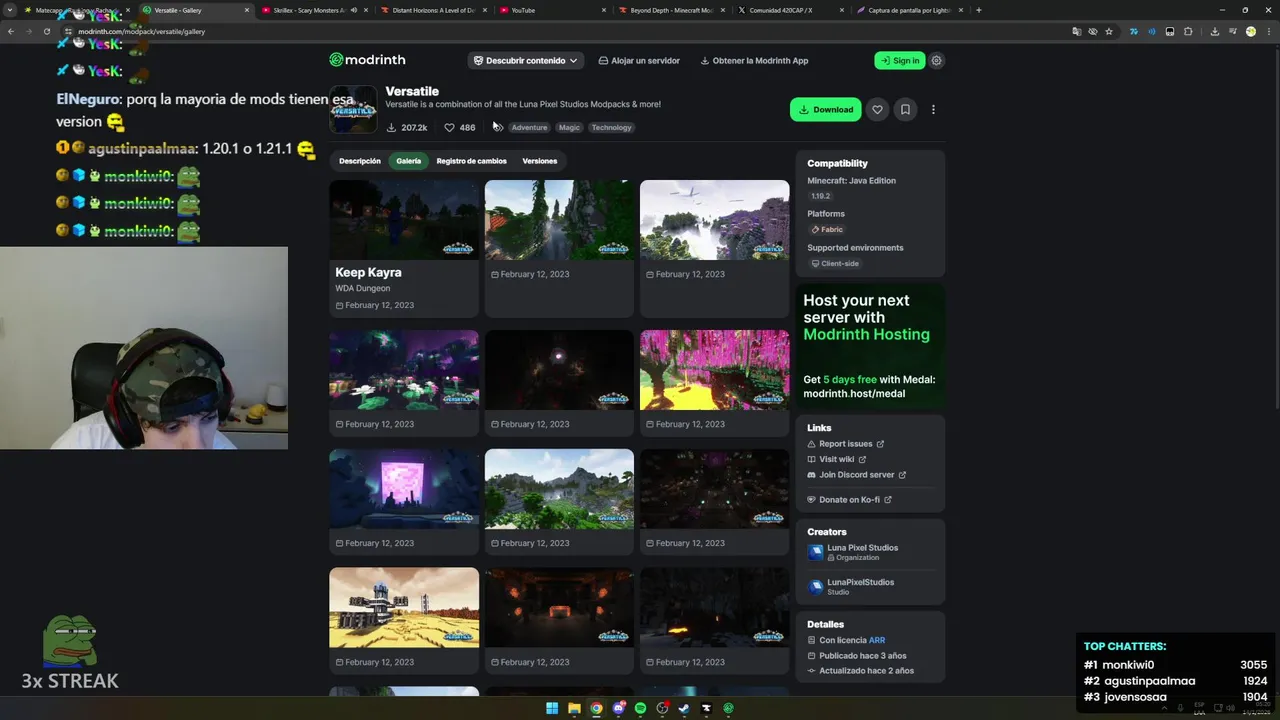Open Discord from the taskbar

point(619,708)
